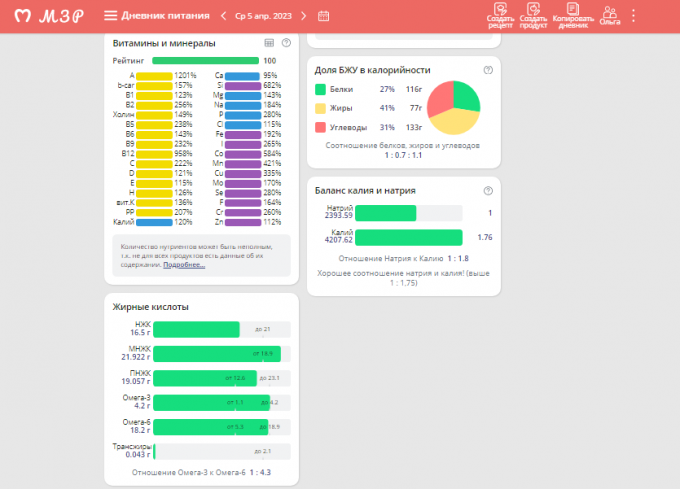Open the calendar date picker
This screenshot has height=489, width=680.
tap(323, 16)
